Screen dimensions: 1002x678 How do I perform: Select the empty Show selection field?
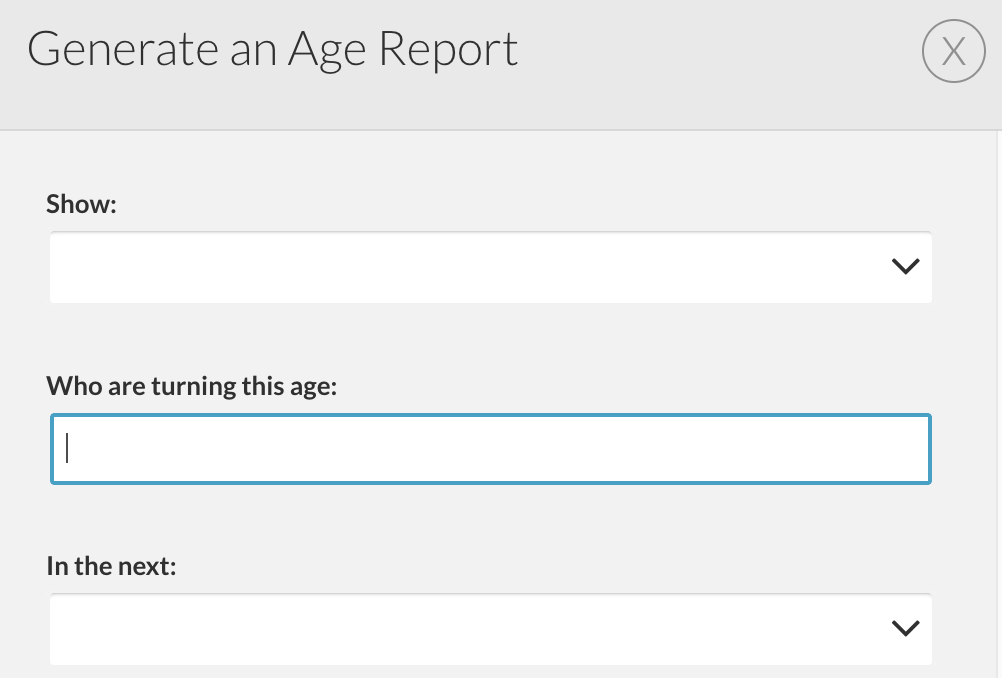pos(491,267)
